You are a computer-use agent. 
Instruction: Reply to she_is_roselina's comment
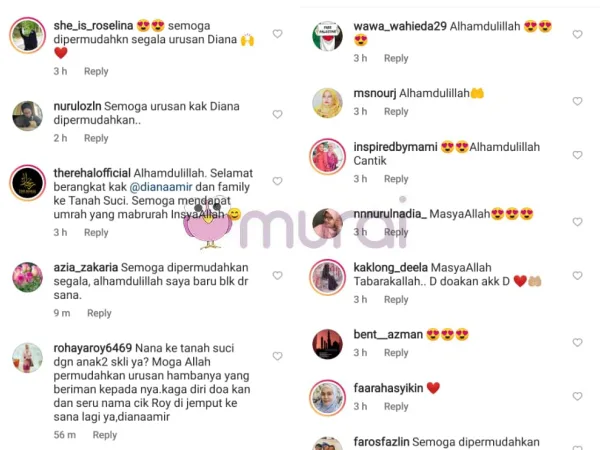pos(96,71)
